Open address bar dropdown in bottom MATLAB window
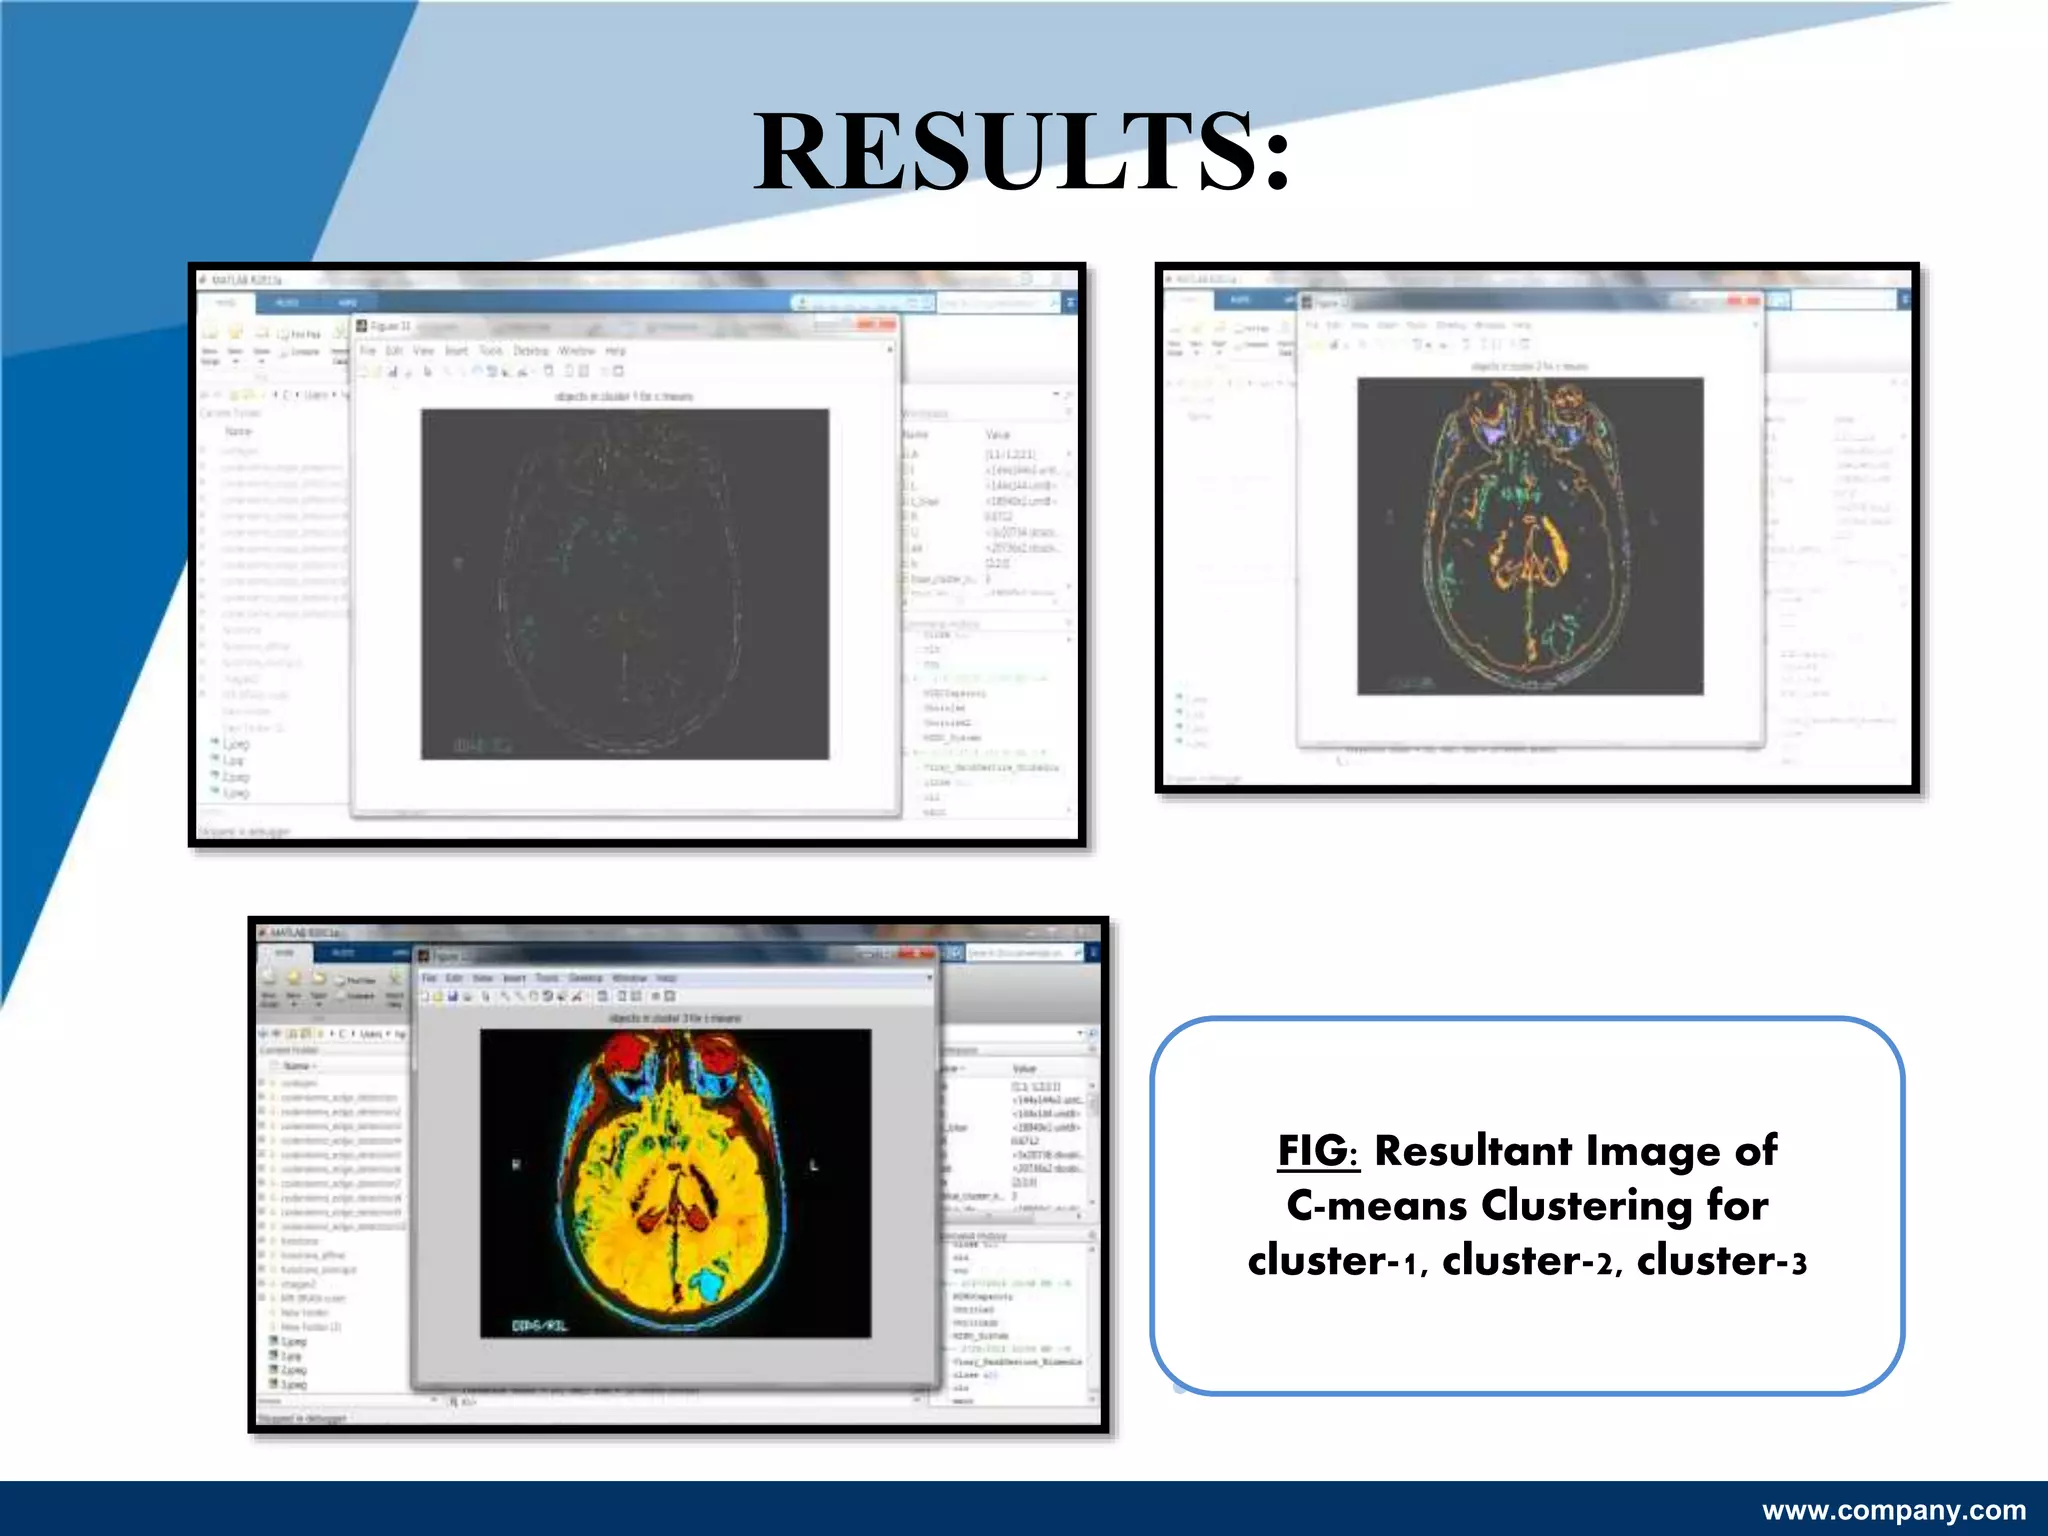The height and width of the screenshot is (1536, 2048). pos(1080,1033)
